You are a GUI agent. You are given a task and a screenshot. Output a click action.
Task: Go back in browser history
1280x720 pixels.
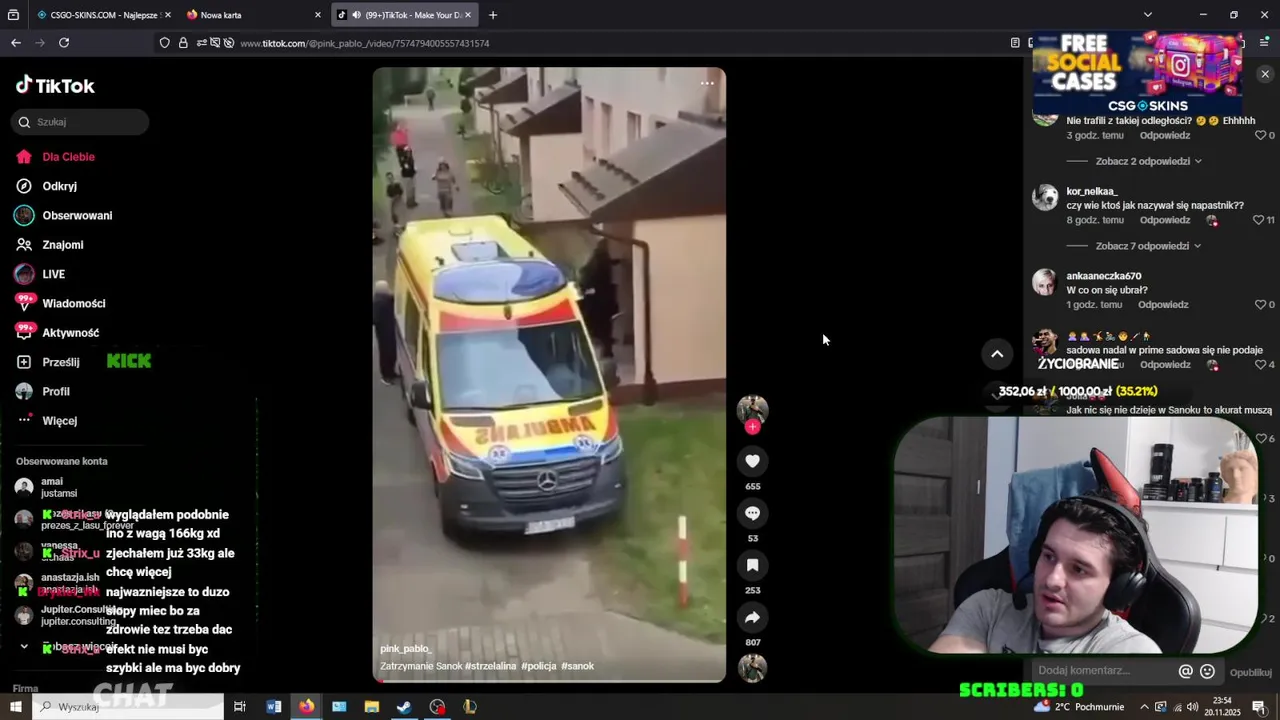[x=15, y=43]
